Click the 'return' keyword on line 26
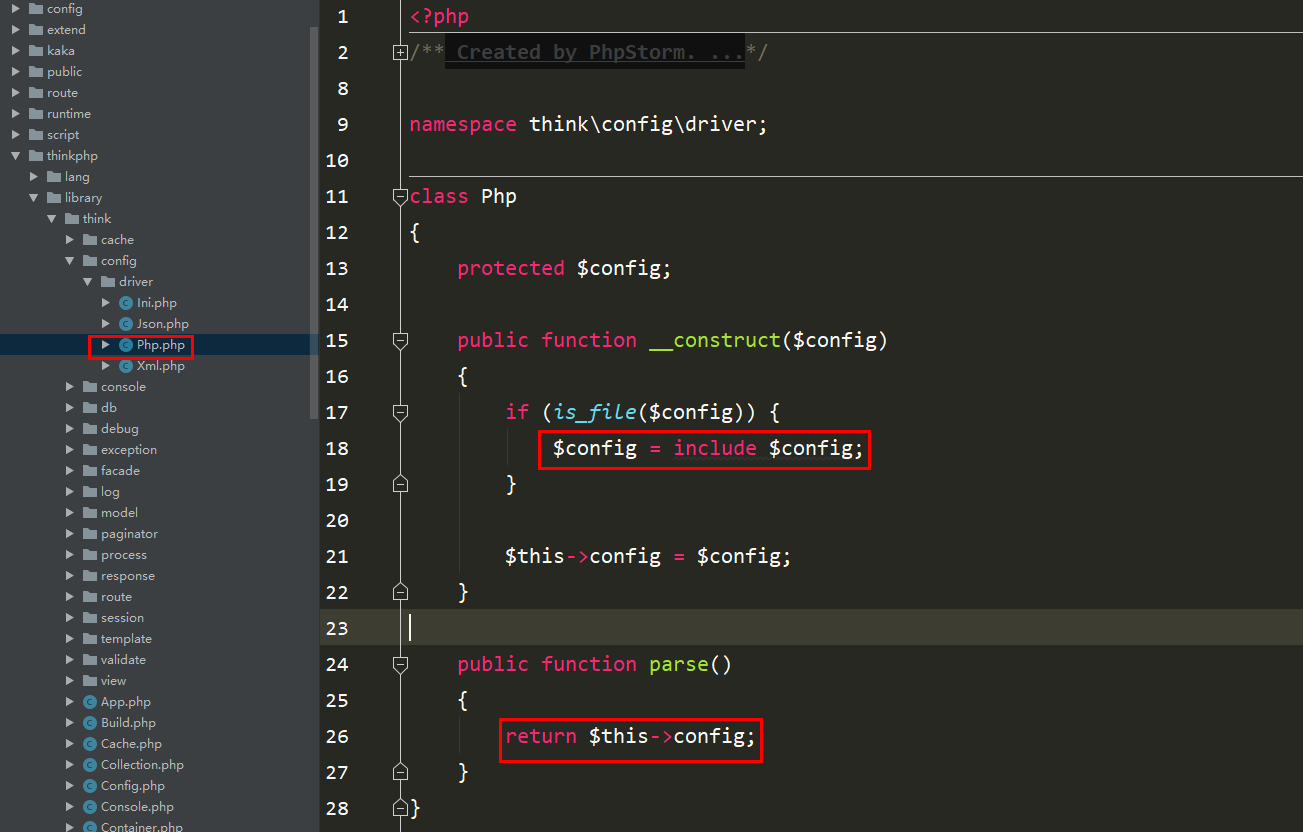Image resolution: width=1303 pixels, height=832 pixels. click(x=541, y=736)
